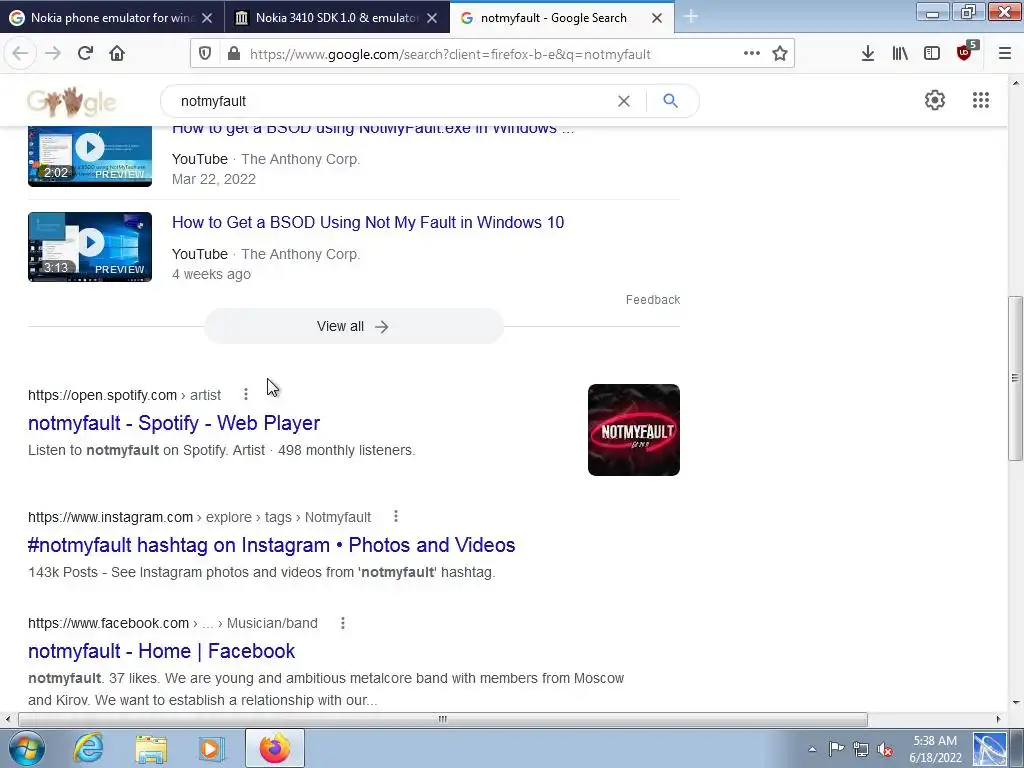The width and height of the screenshot is (1024, 768).
Task: Open options for Facebook result
Action: (x=343, y=623)
